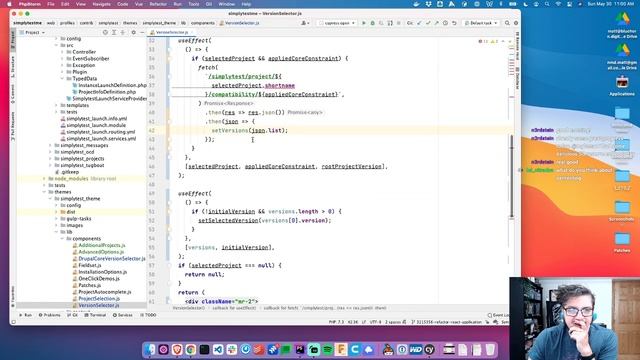
Task: Click the Debug bug icon in toolbar
Action: [372, 23]
